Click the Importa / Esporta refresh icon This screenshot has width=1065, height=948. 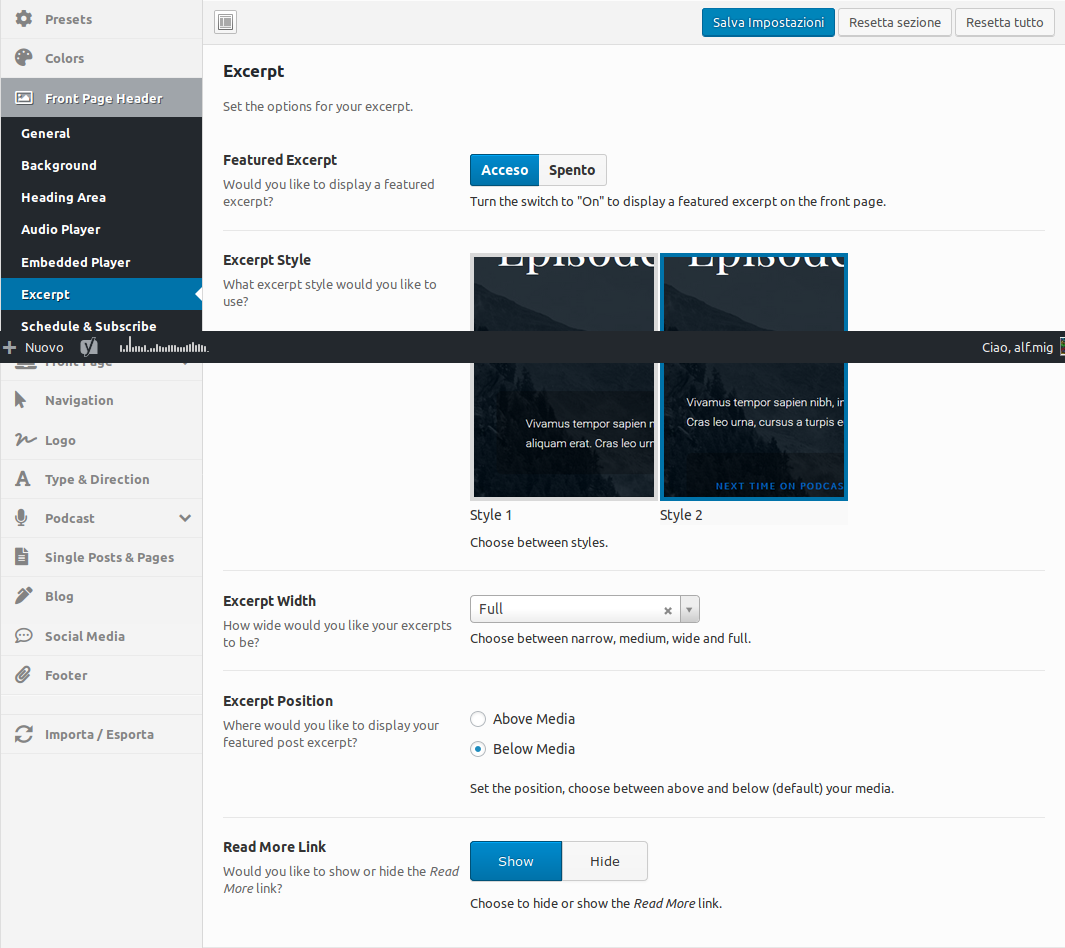24,734
